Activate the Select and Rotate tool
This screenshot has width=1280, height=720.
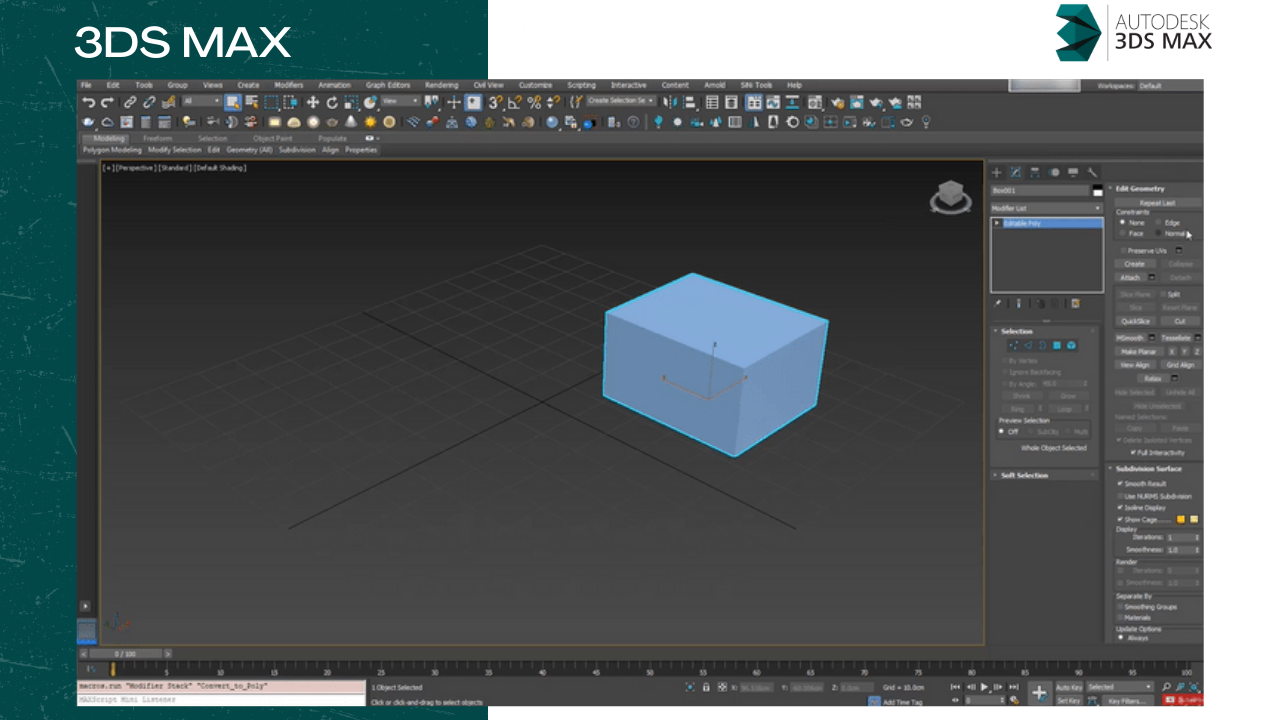(x=332, y=102)
